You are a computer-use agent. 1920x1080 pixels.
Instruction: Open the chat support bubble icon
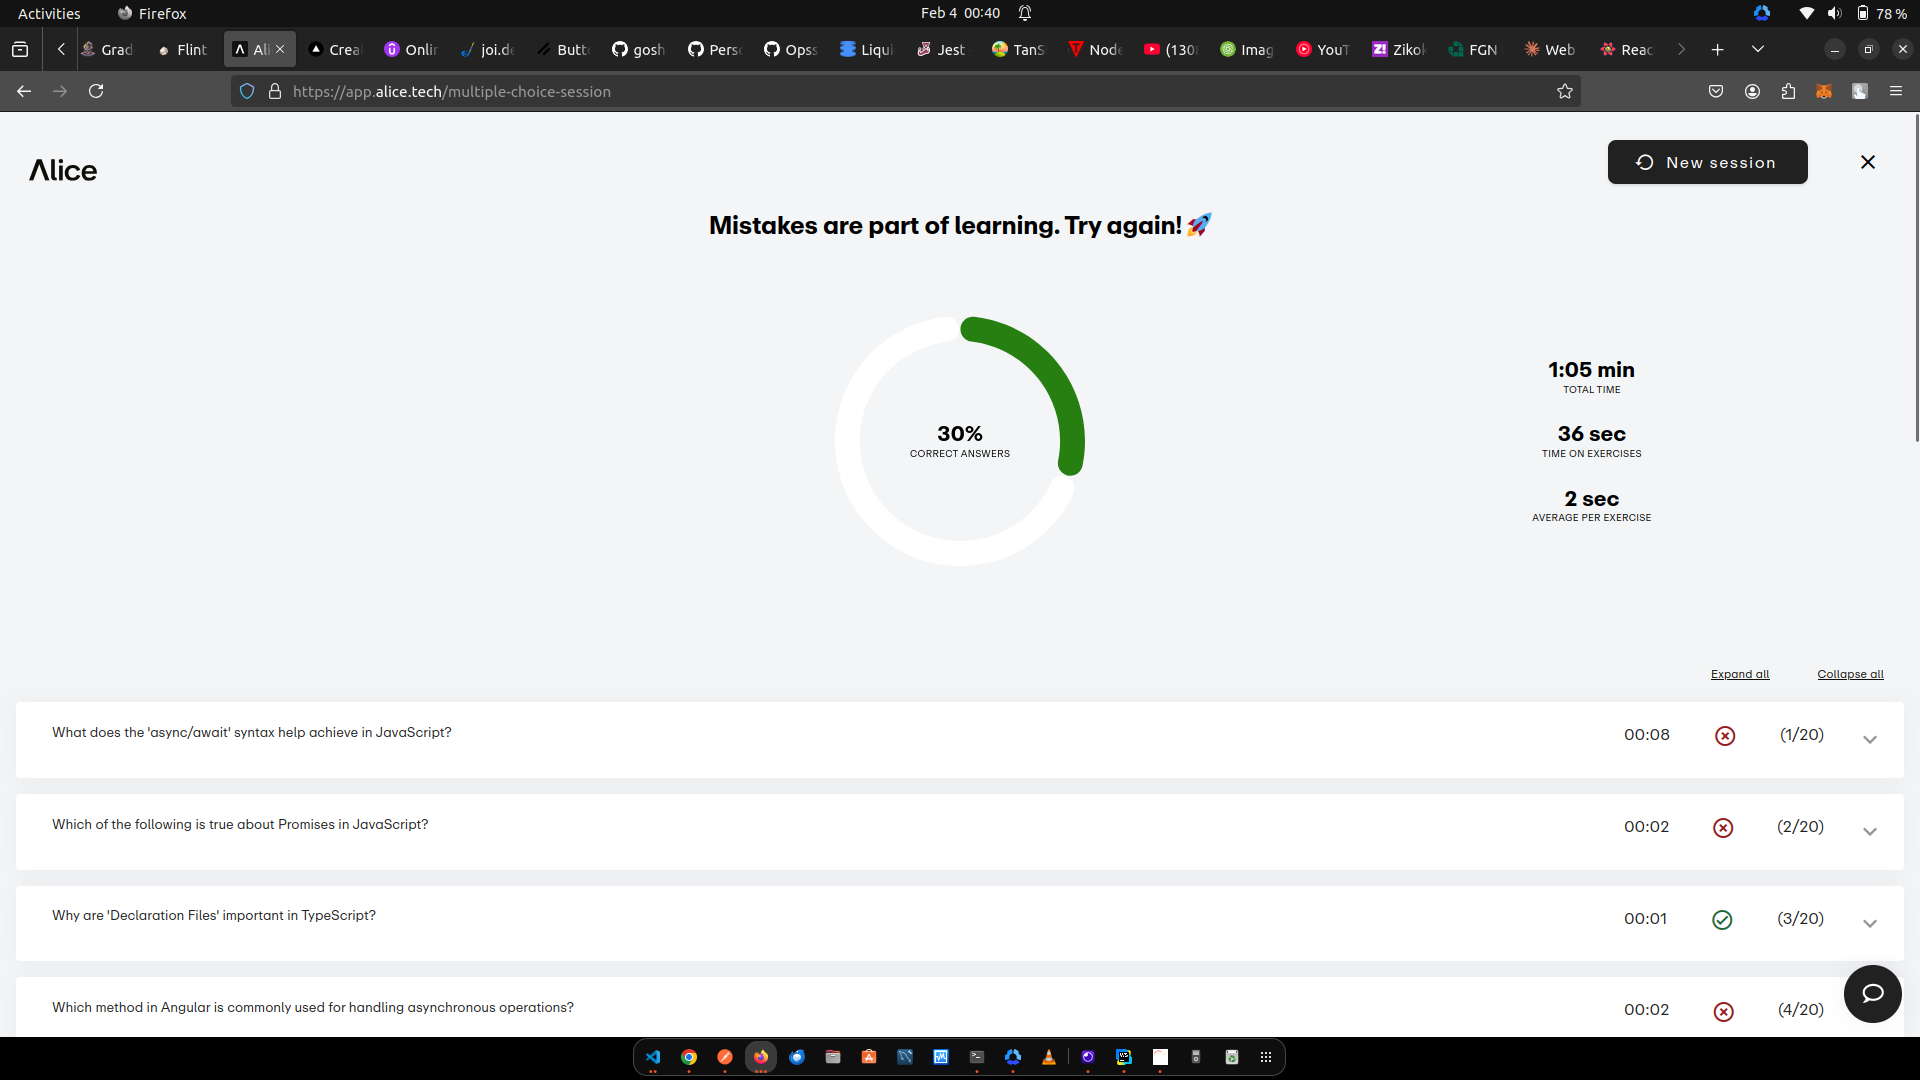[x=1872, y=993]
